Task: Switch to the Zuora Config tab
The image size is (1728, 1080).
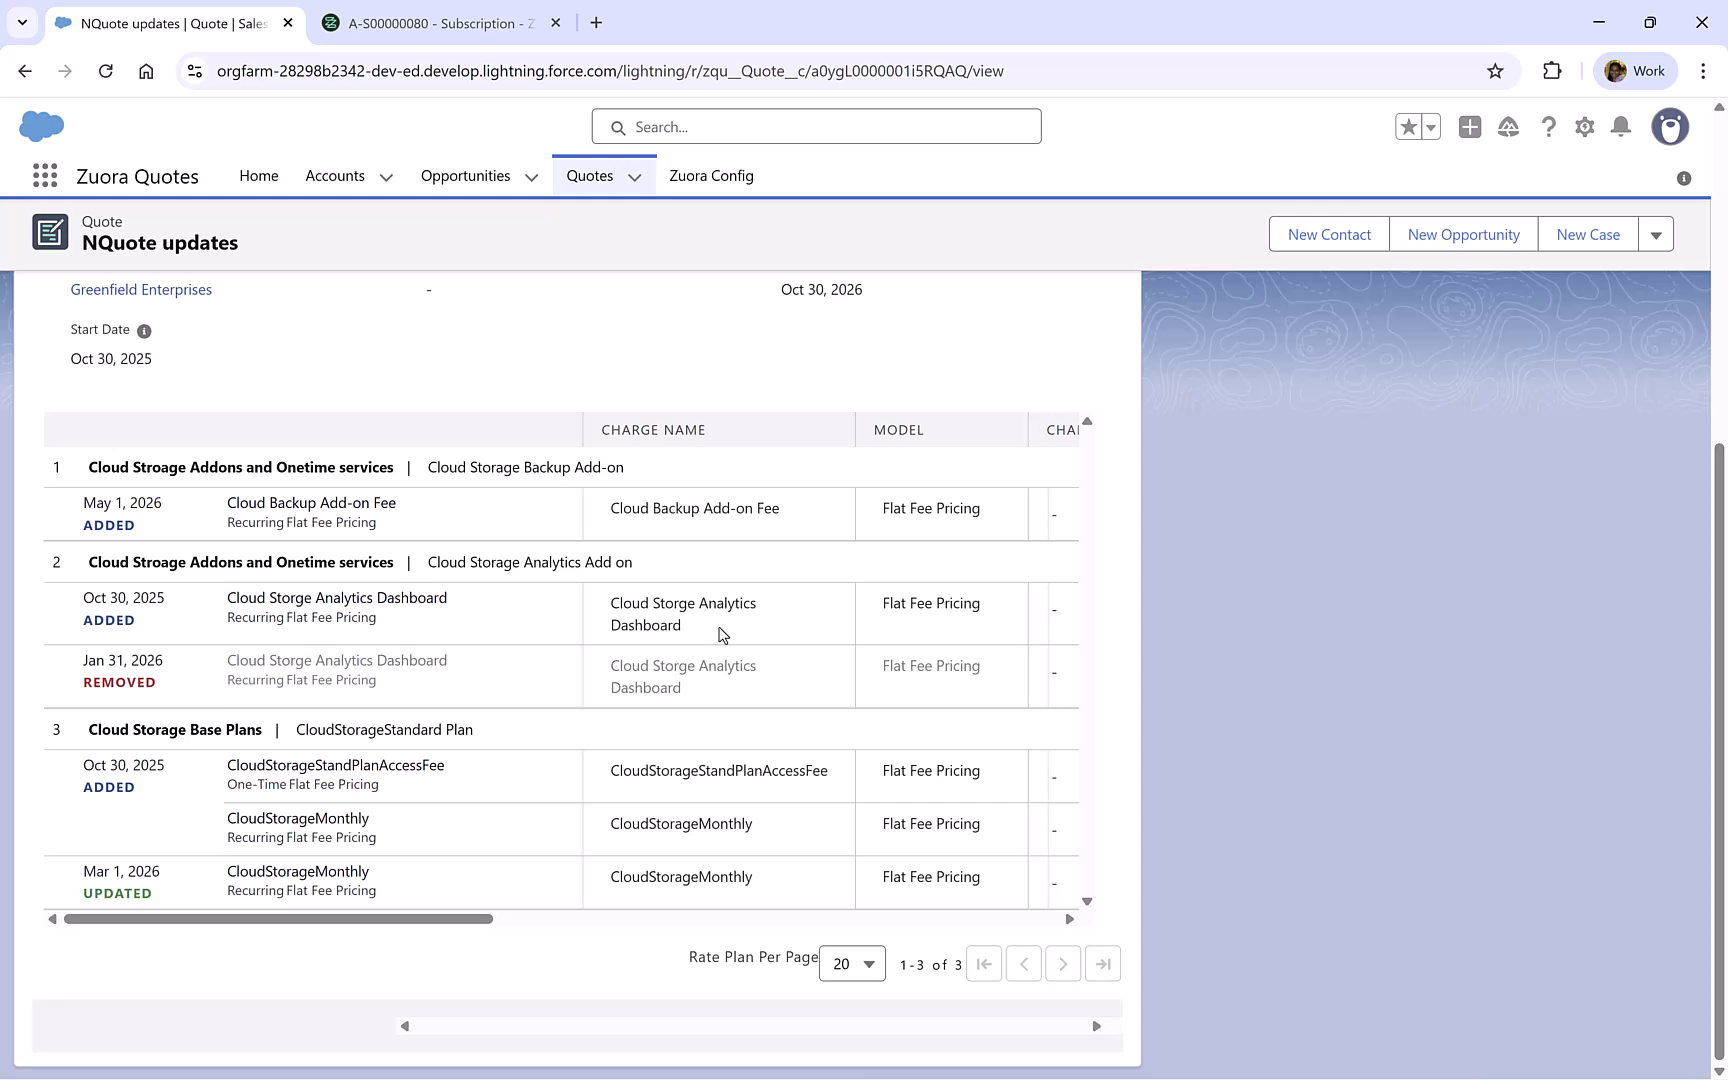Action: (x=711, y=176)
